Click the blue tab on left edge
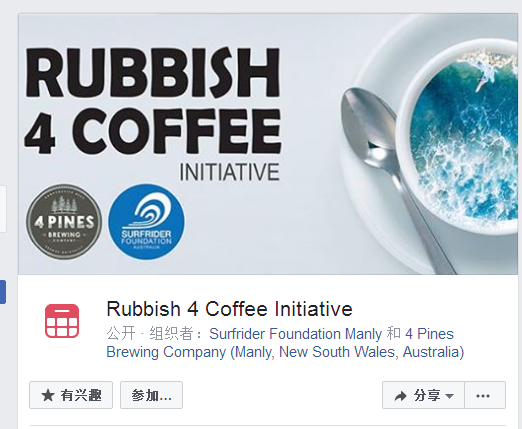Image resolution: width=522 pixels, height=429 pixels. click(x=3, y=292)
